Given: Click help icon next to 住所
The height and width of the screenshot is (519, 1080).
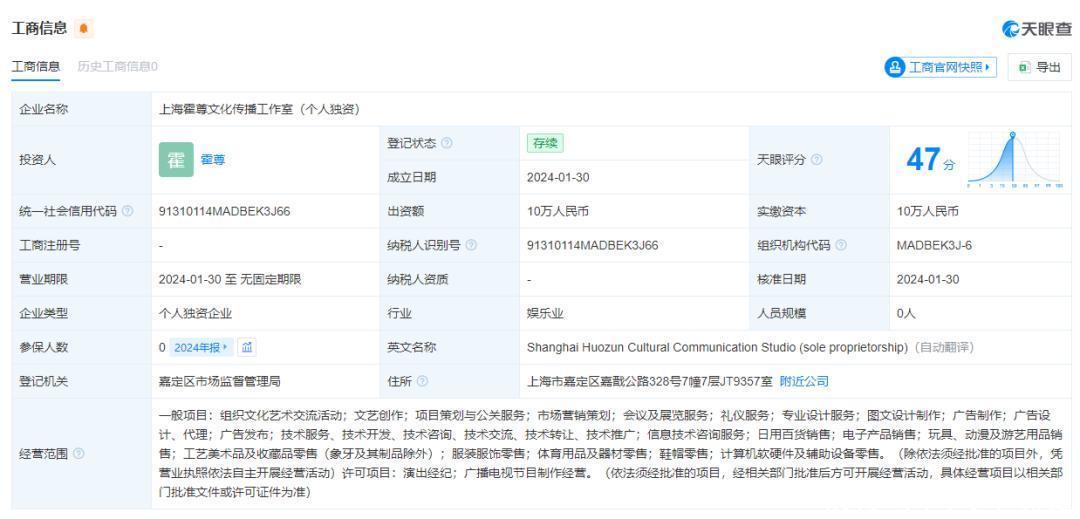Looking at the screenshot, I should (x=423, y=381).
